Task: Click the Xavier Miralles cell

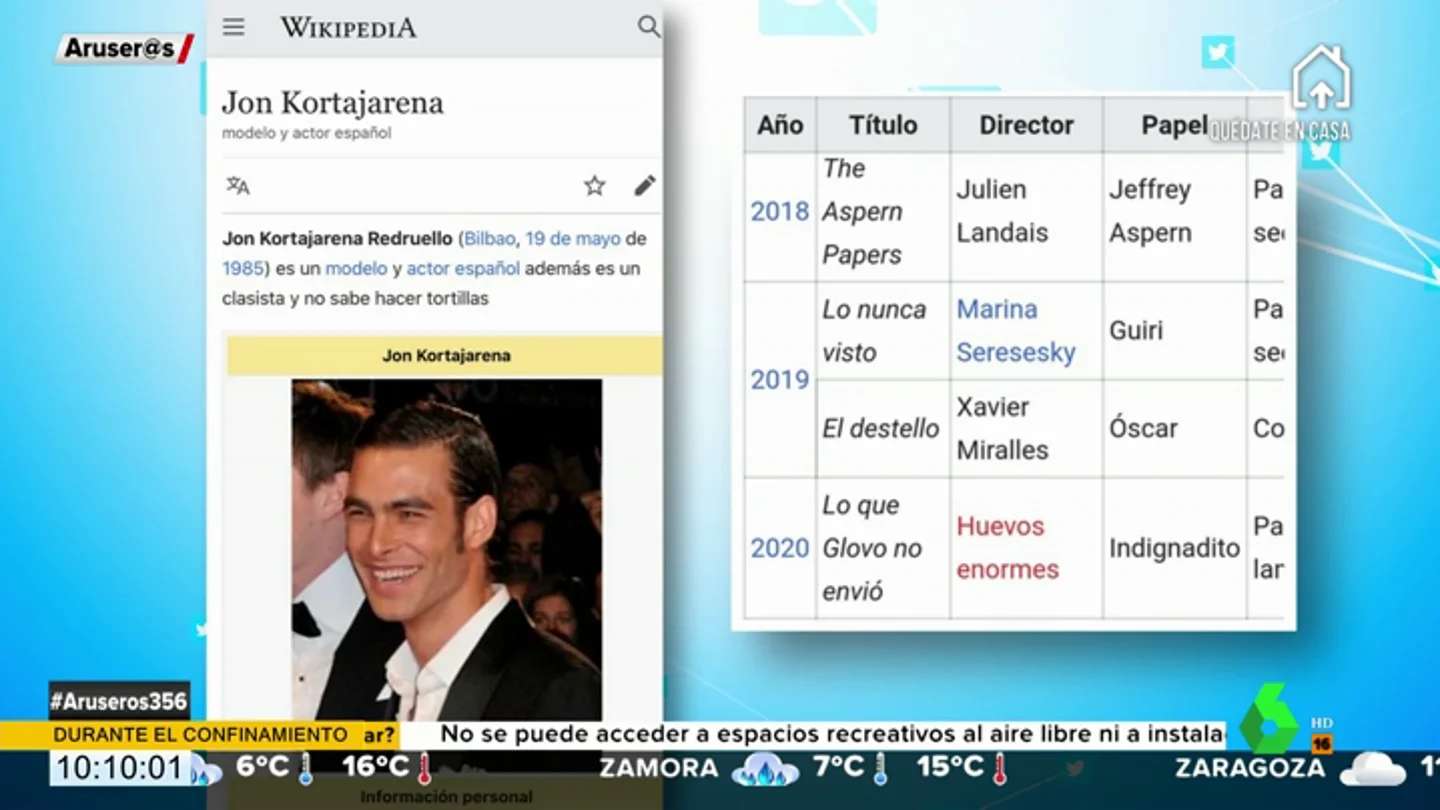Action: (x=1026, y=428)
